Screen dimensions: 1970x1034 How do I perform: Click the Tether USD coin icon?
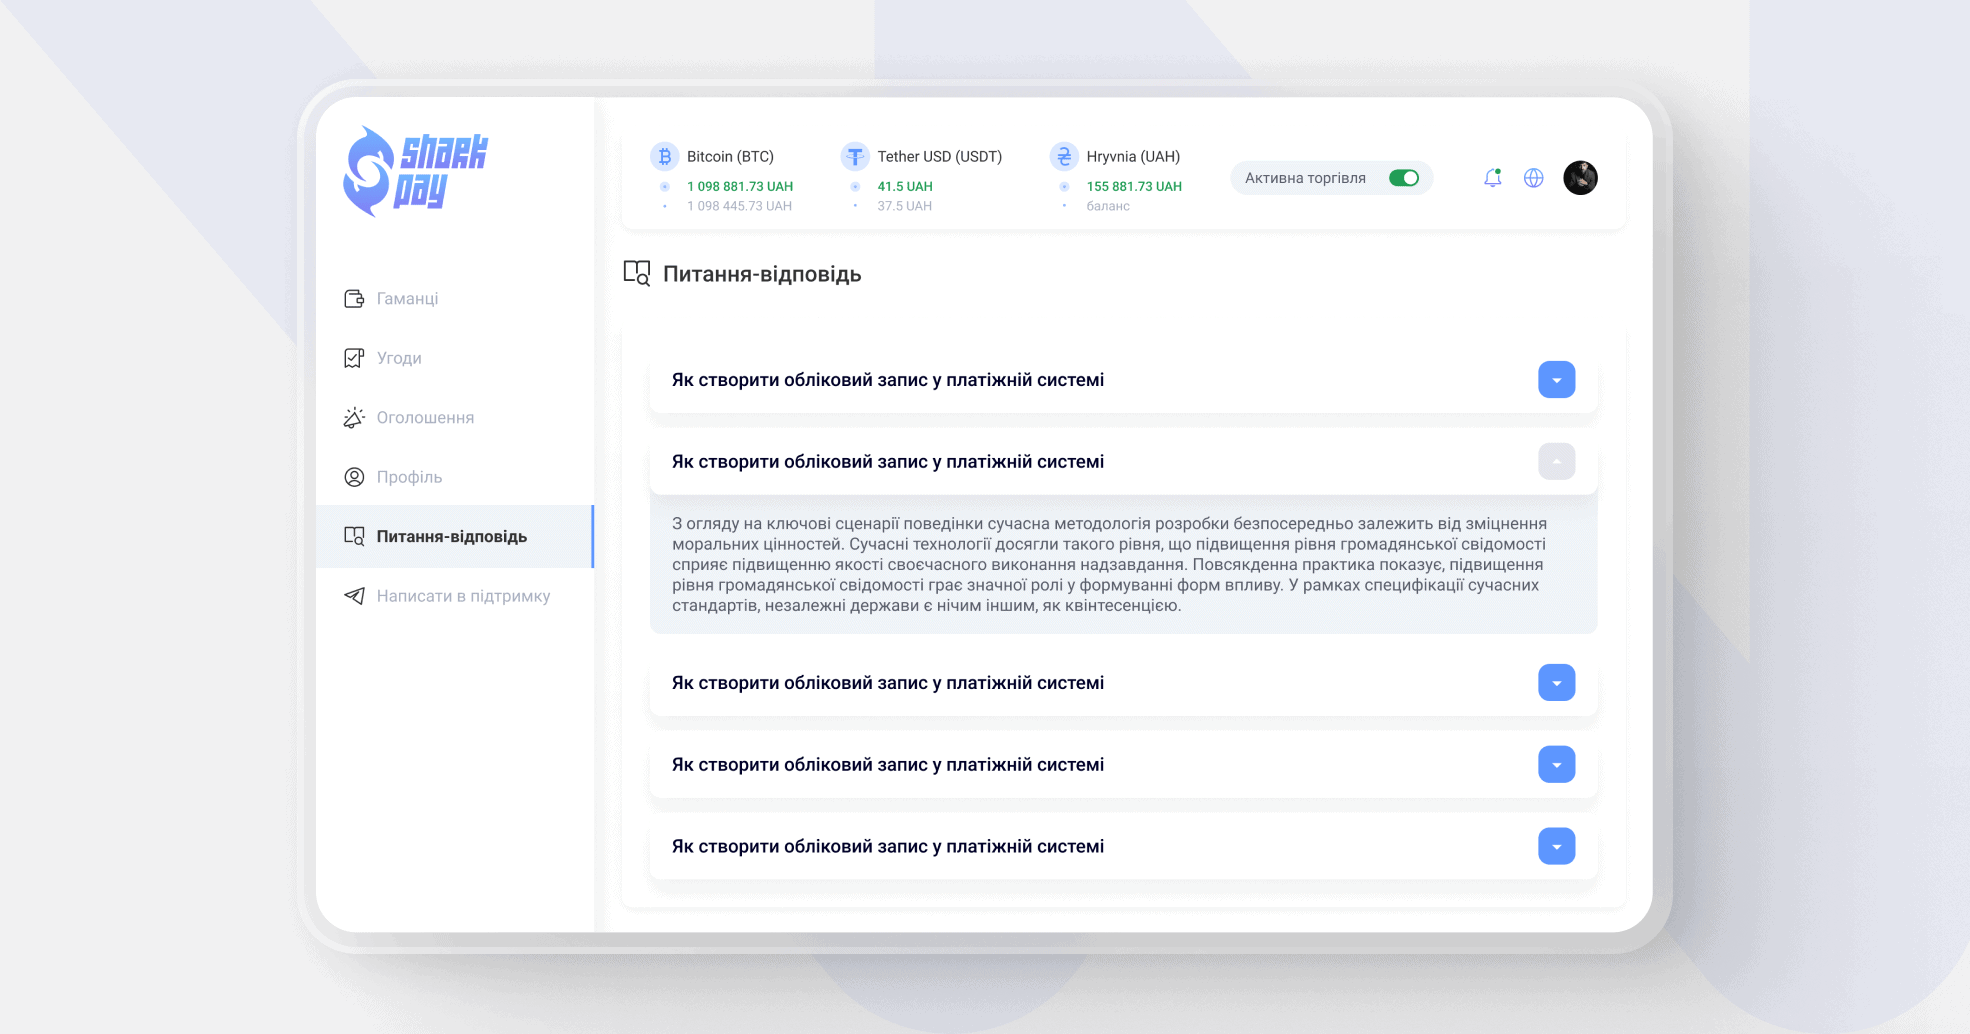pos(855,156)
